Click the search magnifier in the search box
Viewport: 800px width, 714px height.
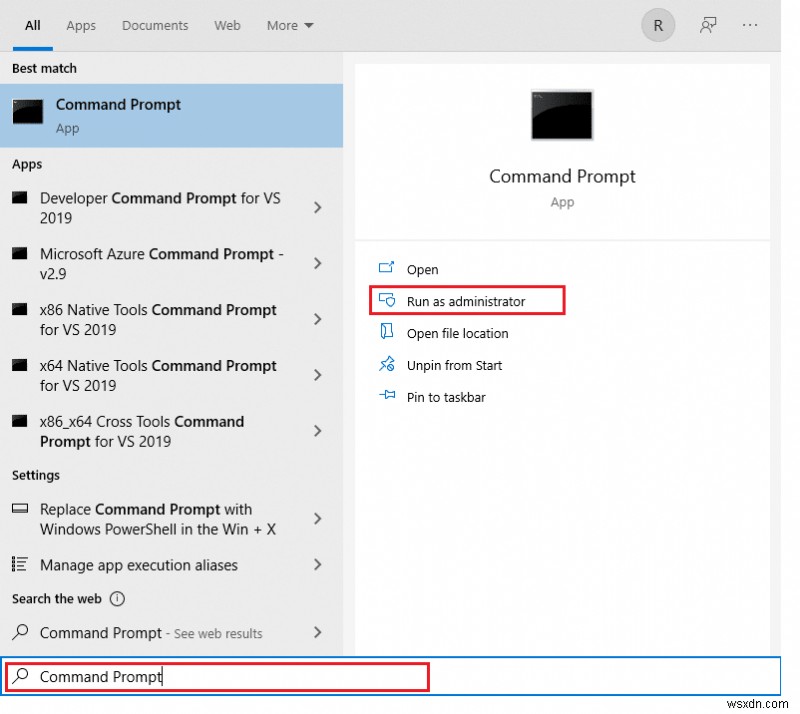[x=22, y=677]
